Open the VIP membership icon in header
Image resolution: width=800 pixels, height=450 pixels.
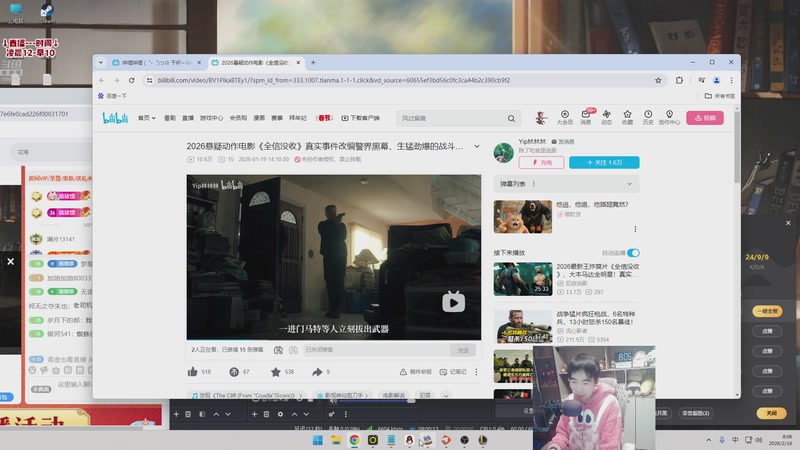tap(565, 117)
